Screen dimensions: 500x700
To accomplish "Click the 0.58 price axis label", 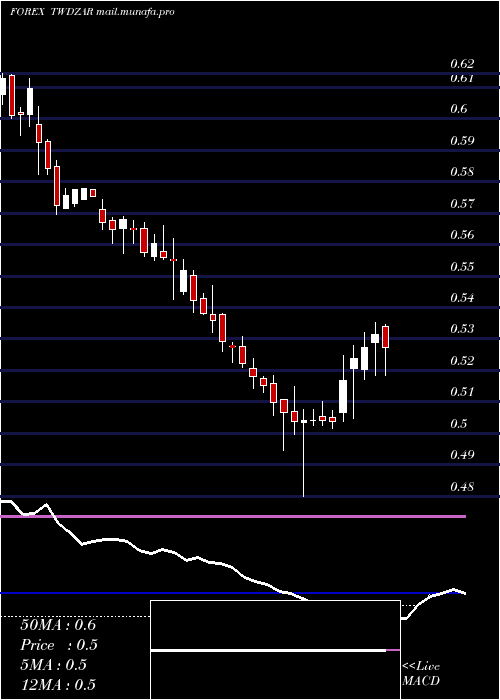I will pos(462,172).
